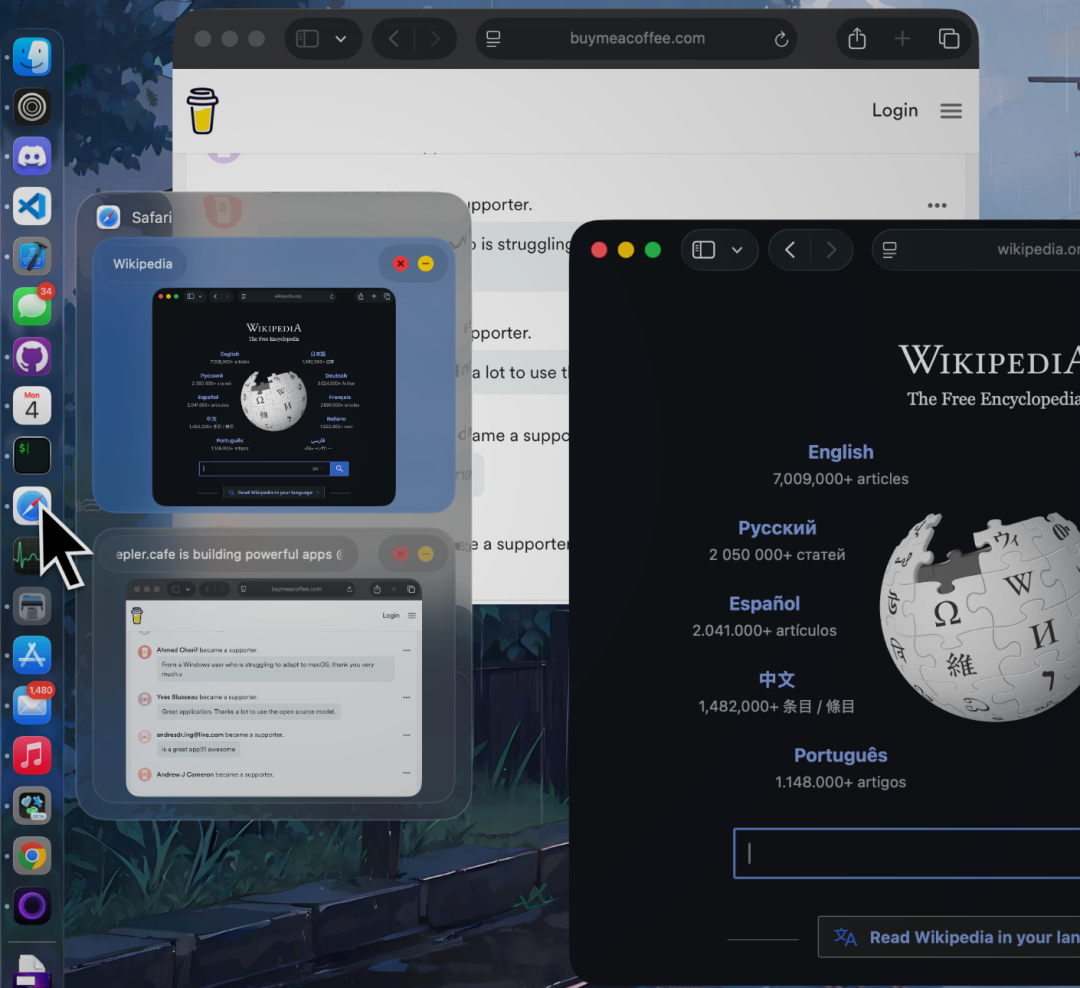Open Music app from dock
Viewport: 1080px width, 988px height.
[32, 756]
